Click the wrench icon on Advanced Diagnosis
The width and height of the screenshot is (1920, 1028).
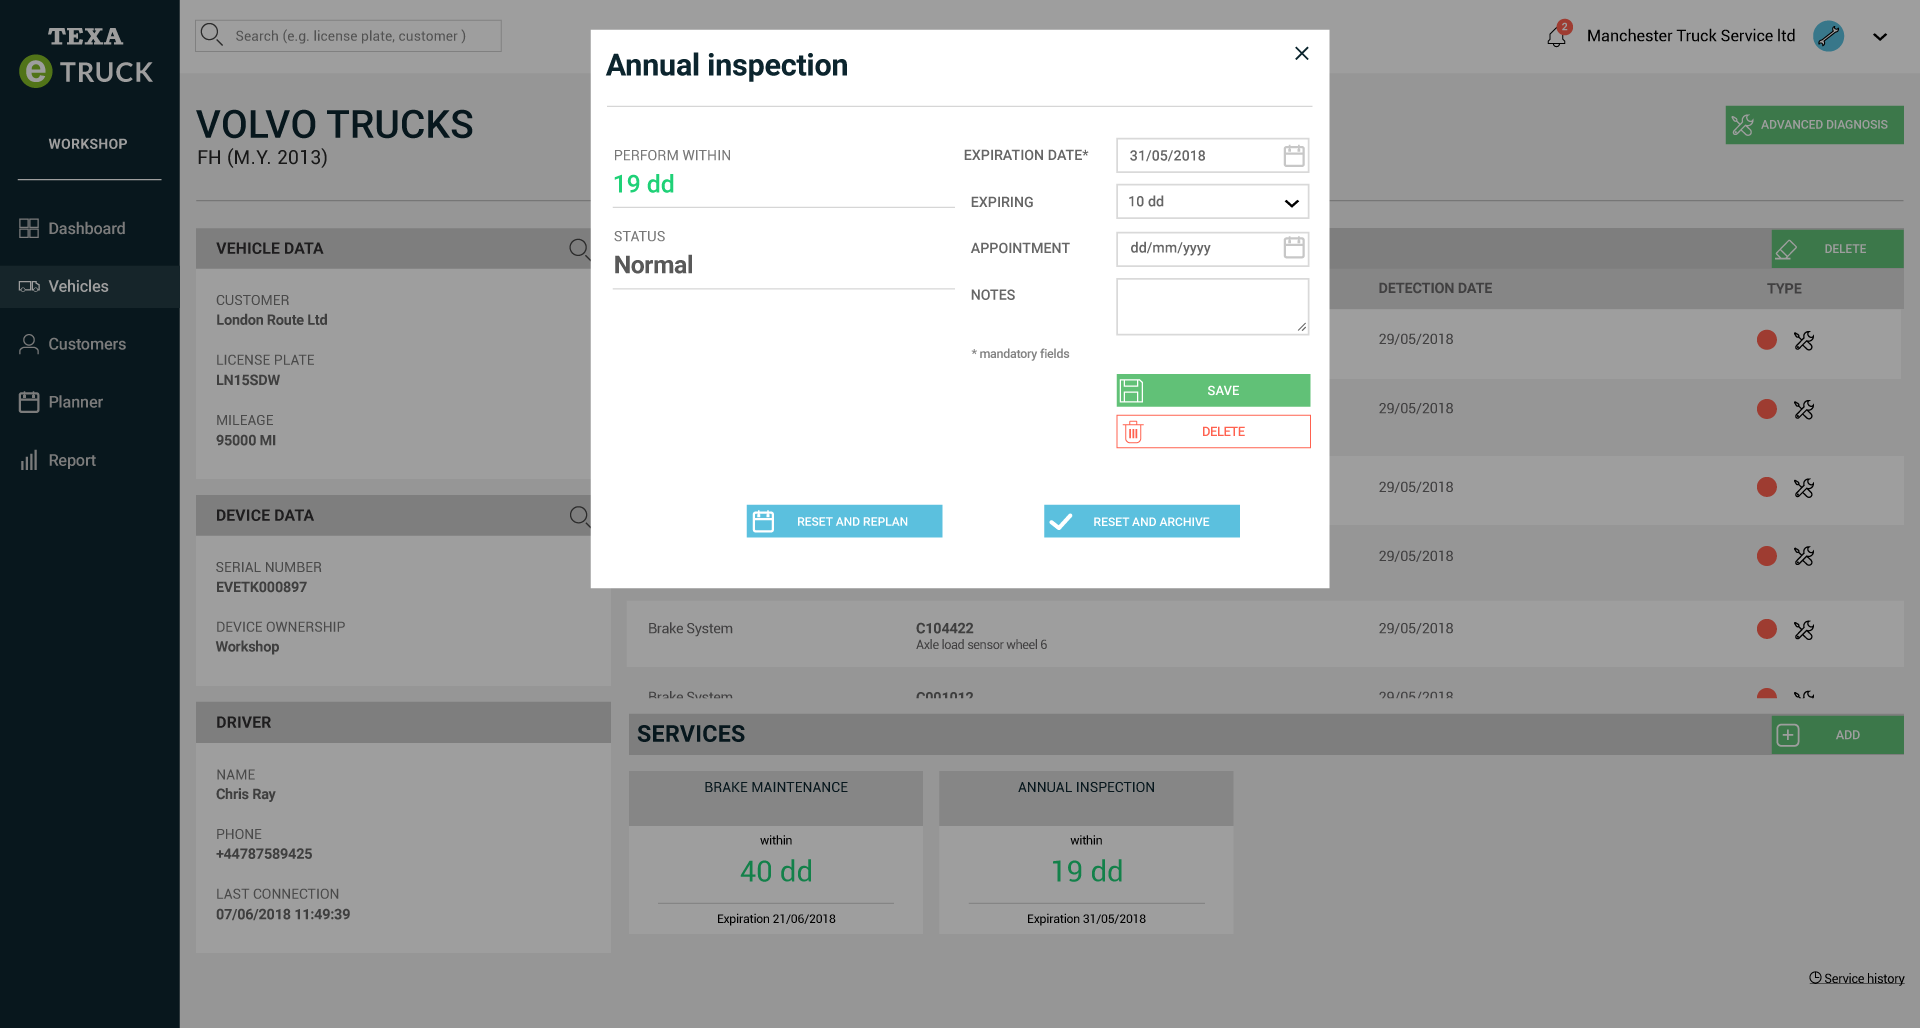[1743, 125]
